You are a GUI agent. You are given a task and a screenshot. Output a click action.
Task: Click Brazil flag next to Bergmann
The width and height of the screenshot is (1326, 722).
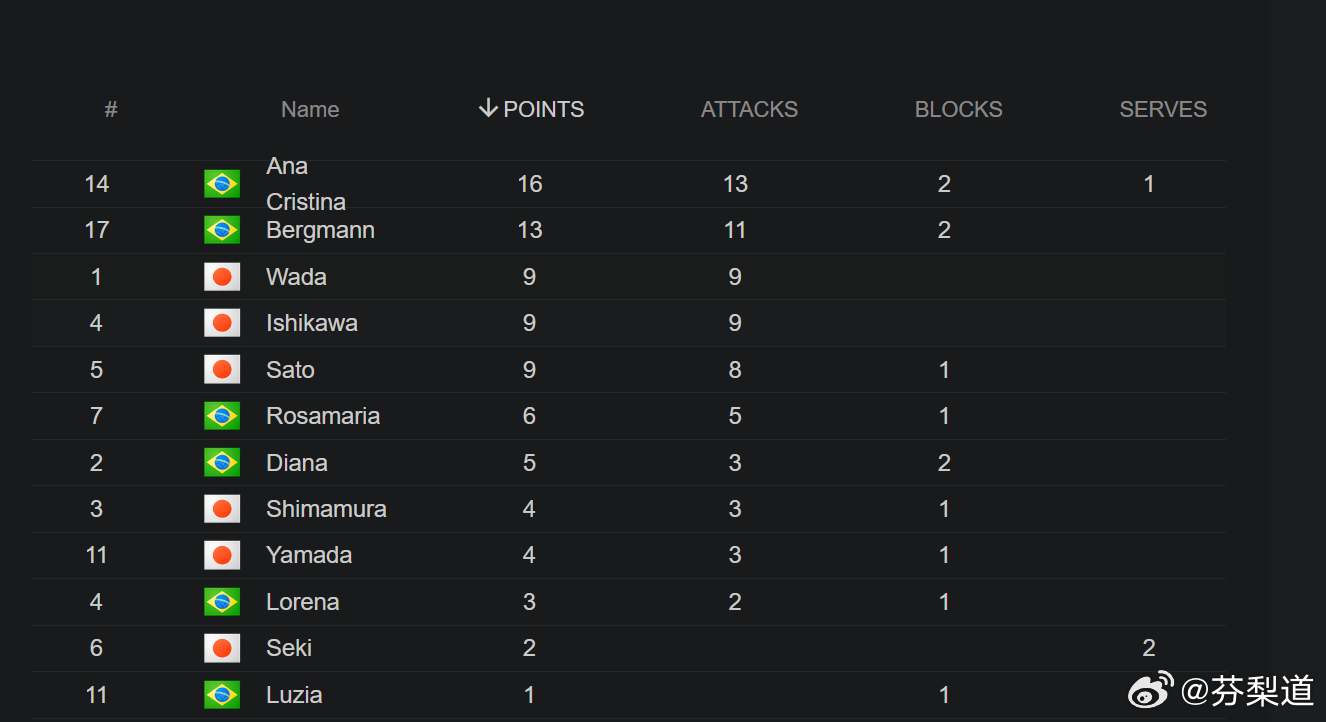pos(222,230)
